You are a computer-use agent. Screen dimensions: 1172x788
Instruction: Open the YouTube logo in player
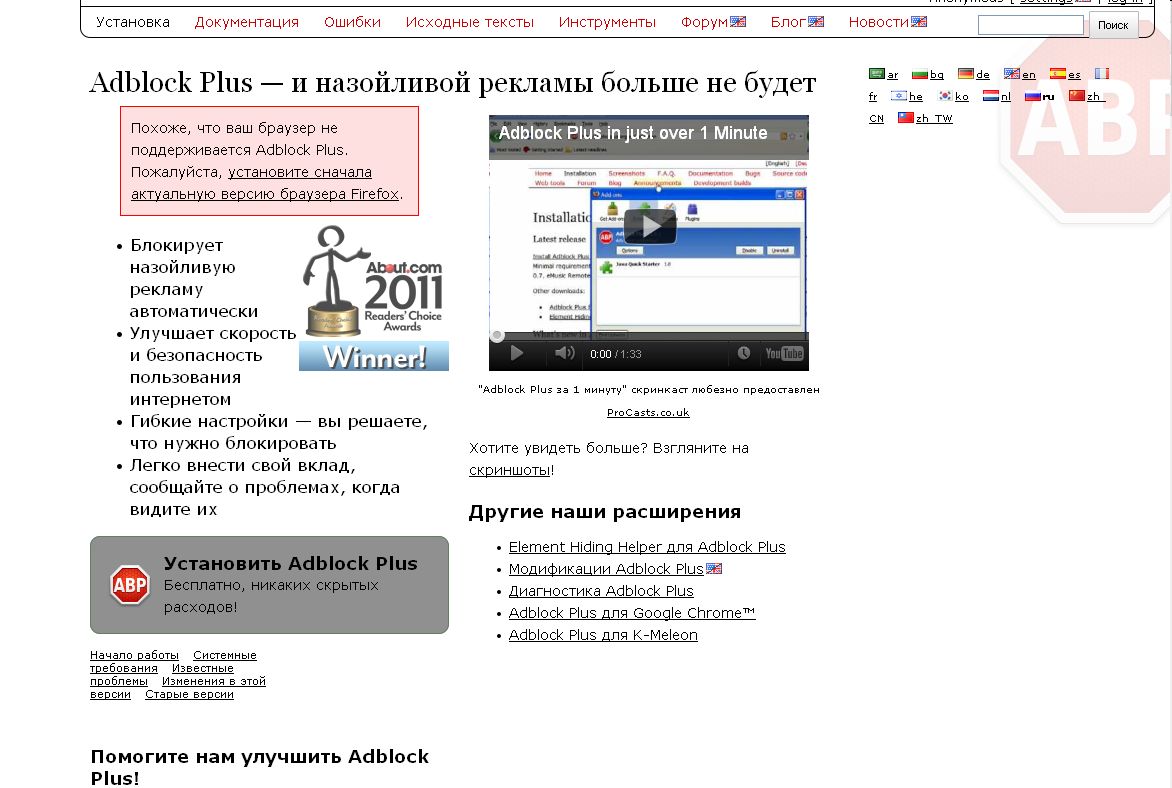tap(784, 354)
